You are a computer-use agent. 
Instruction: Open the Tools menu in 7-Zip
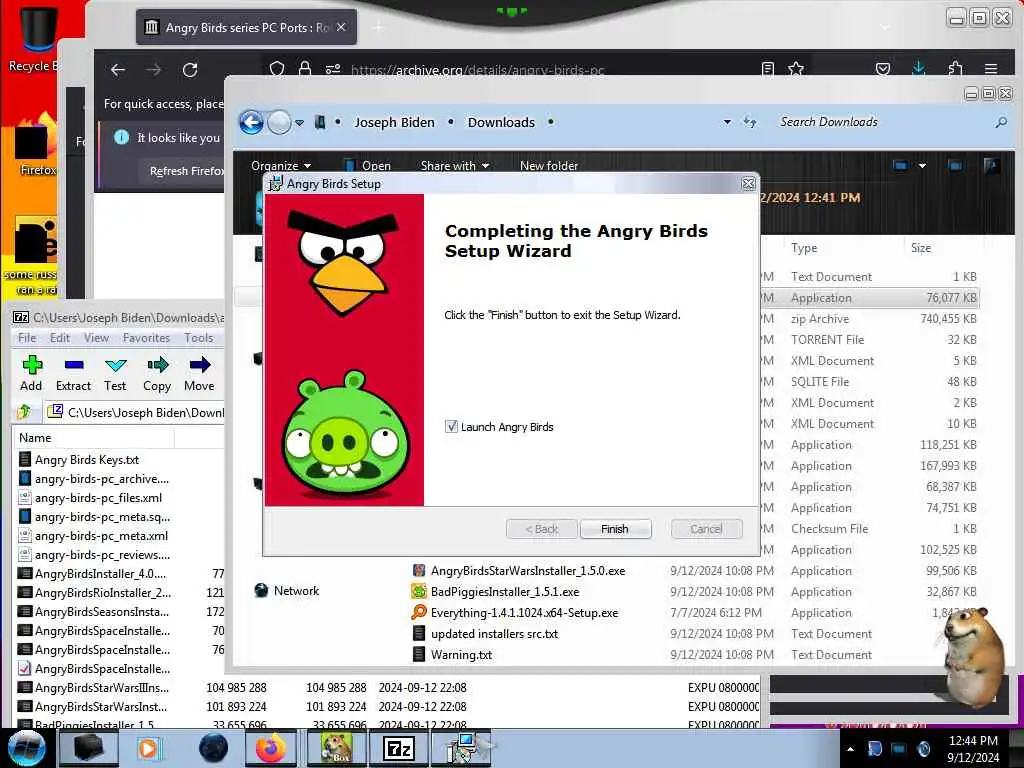199,338
